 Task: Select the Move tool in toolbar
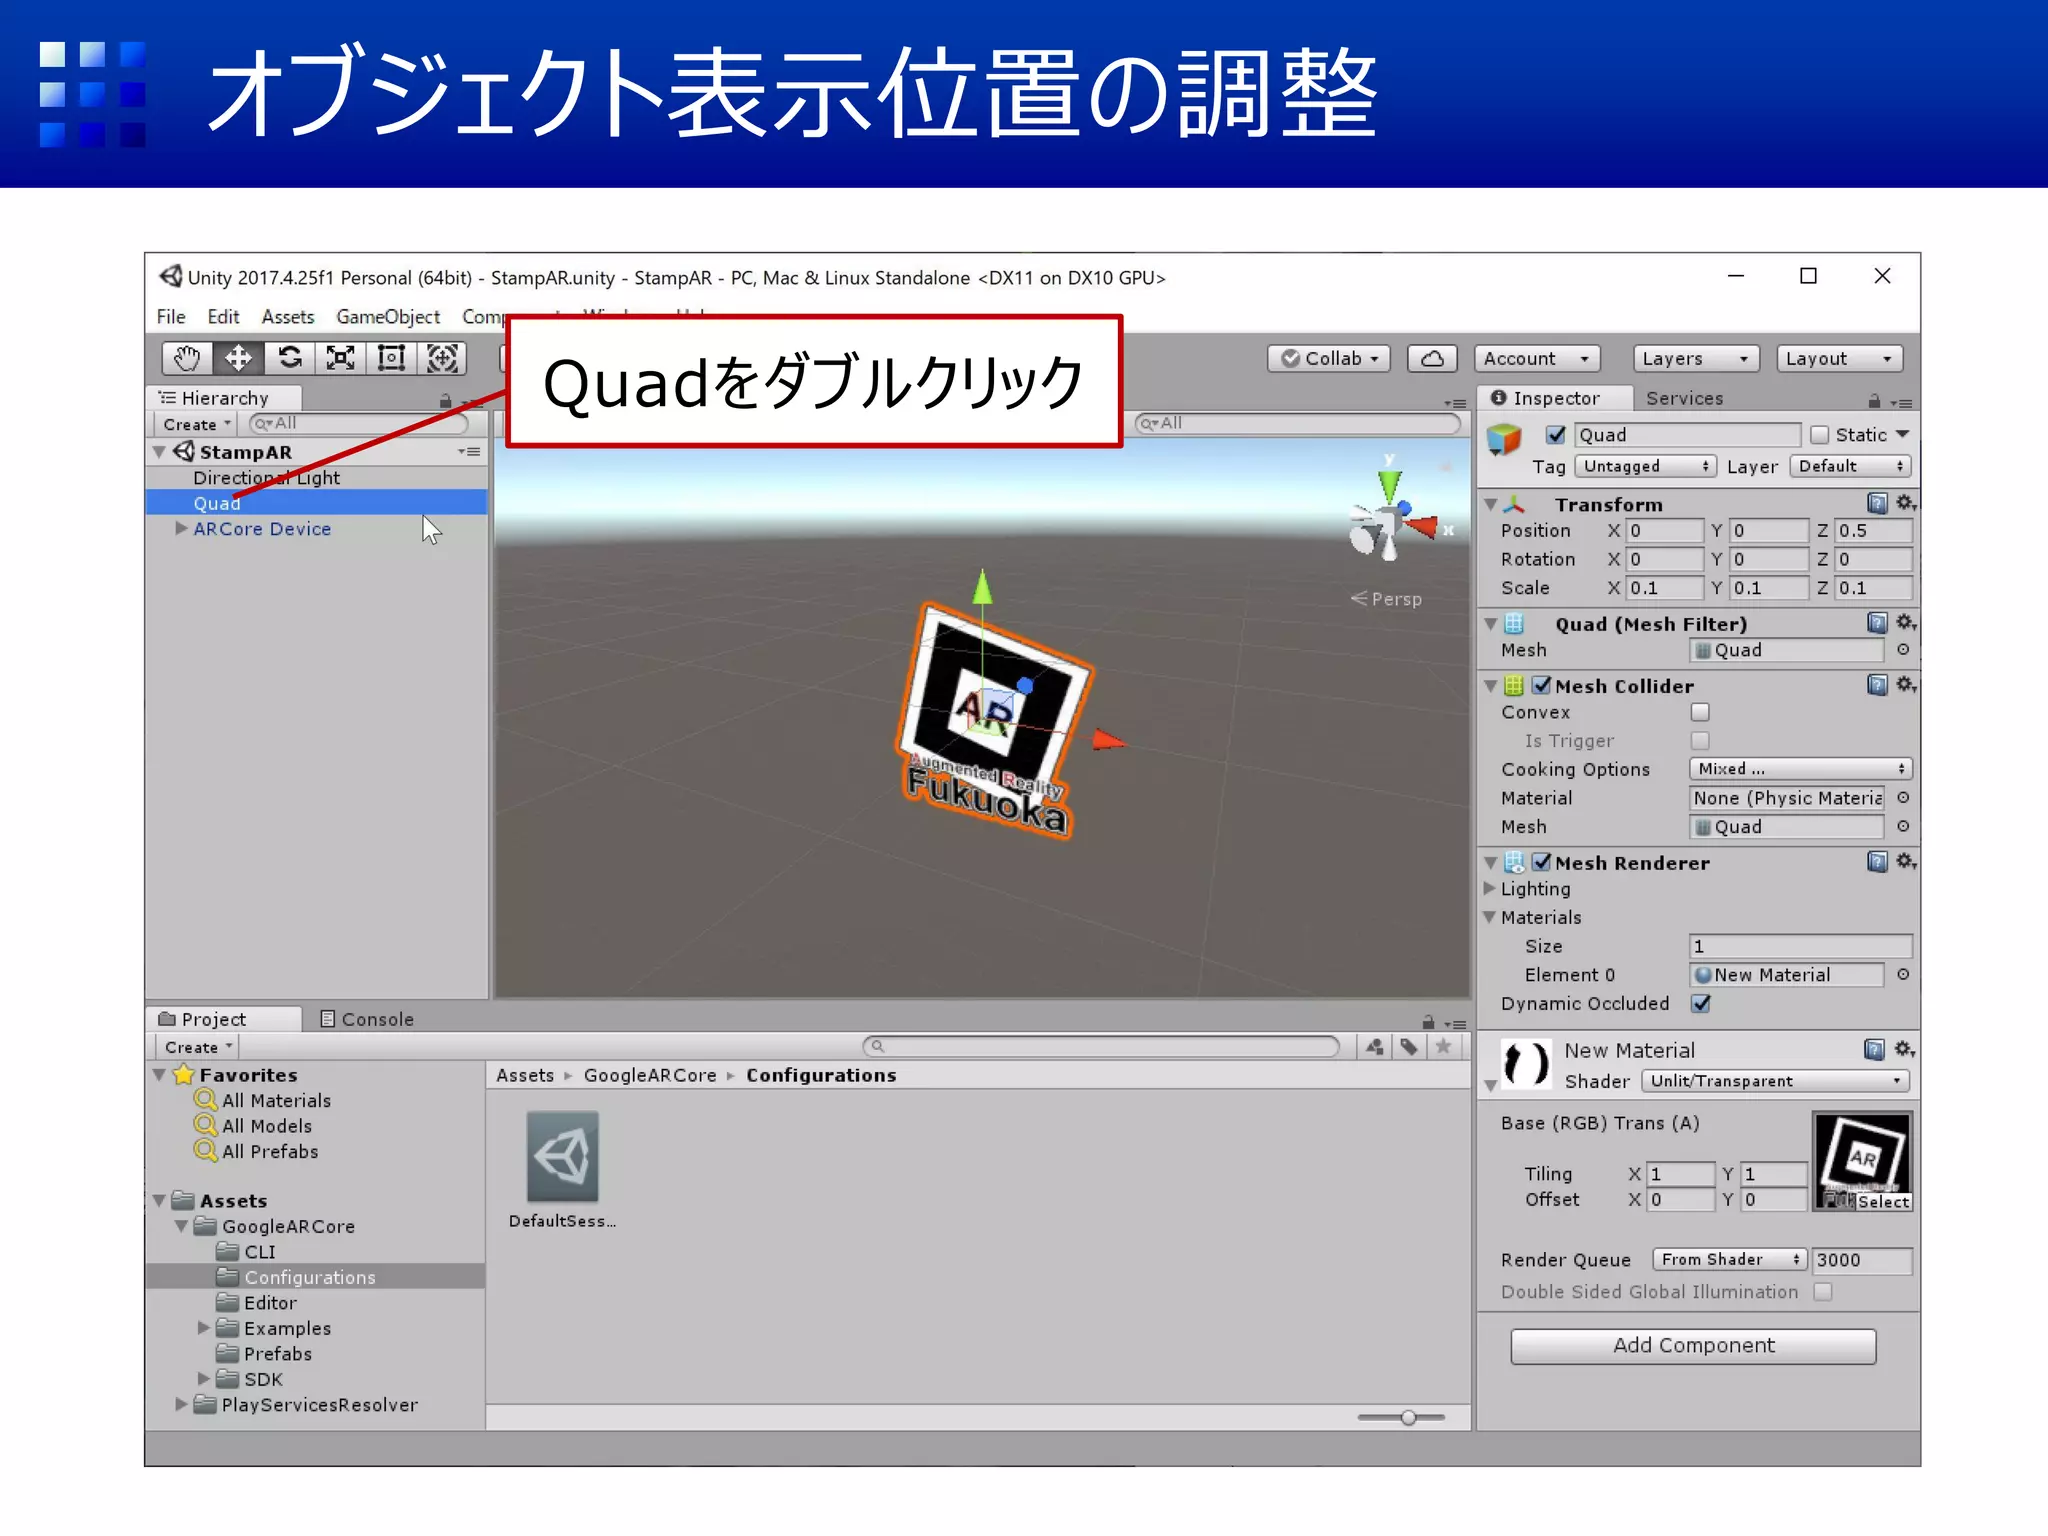click(238, 358)
